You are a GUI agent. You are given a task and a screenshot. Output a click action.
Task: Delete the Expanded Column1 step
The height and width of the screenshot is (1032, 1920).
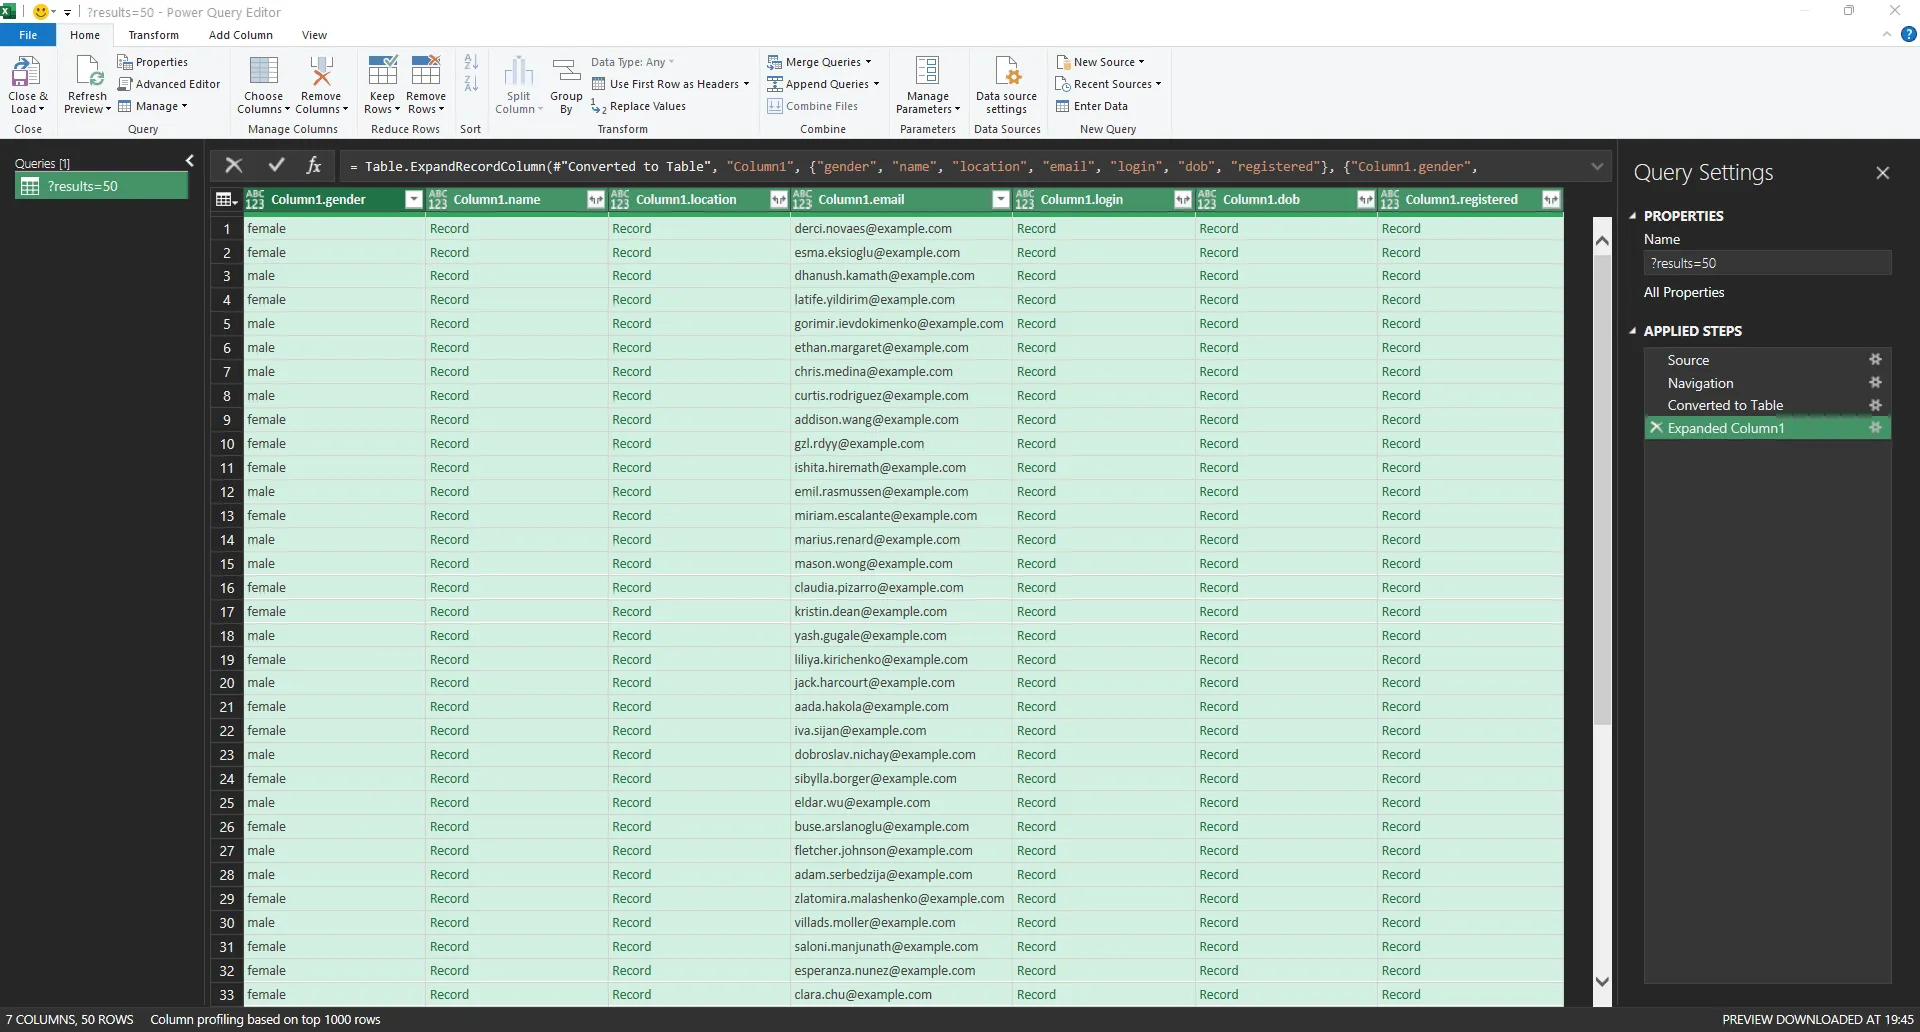[1656, 428]
